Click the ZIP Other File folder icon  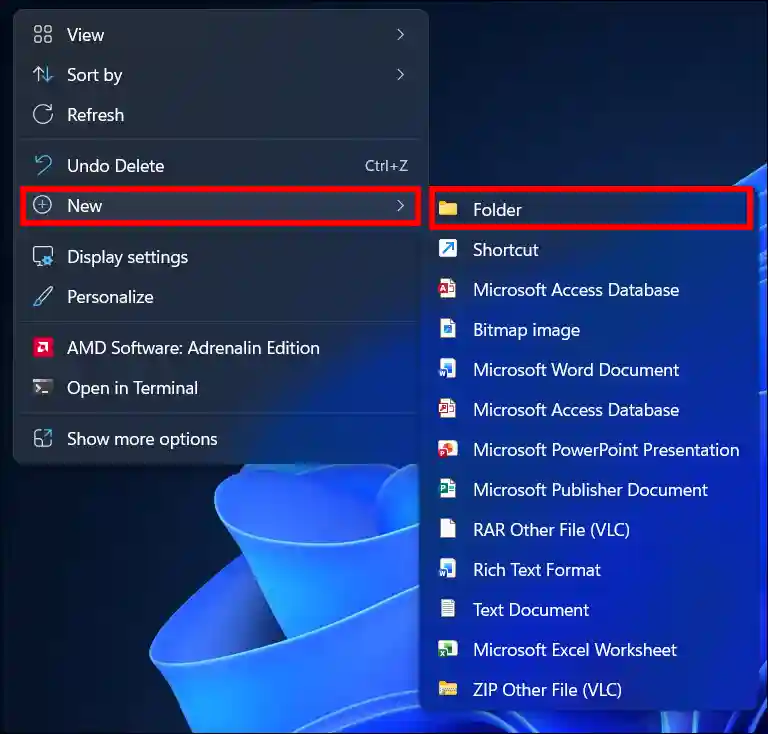tap(448, 688)
